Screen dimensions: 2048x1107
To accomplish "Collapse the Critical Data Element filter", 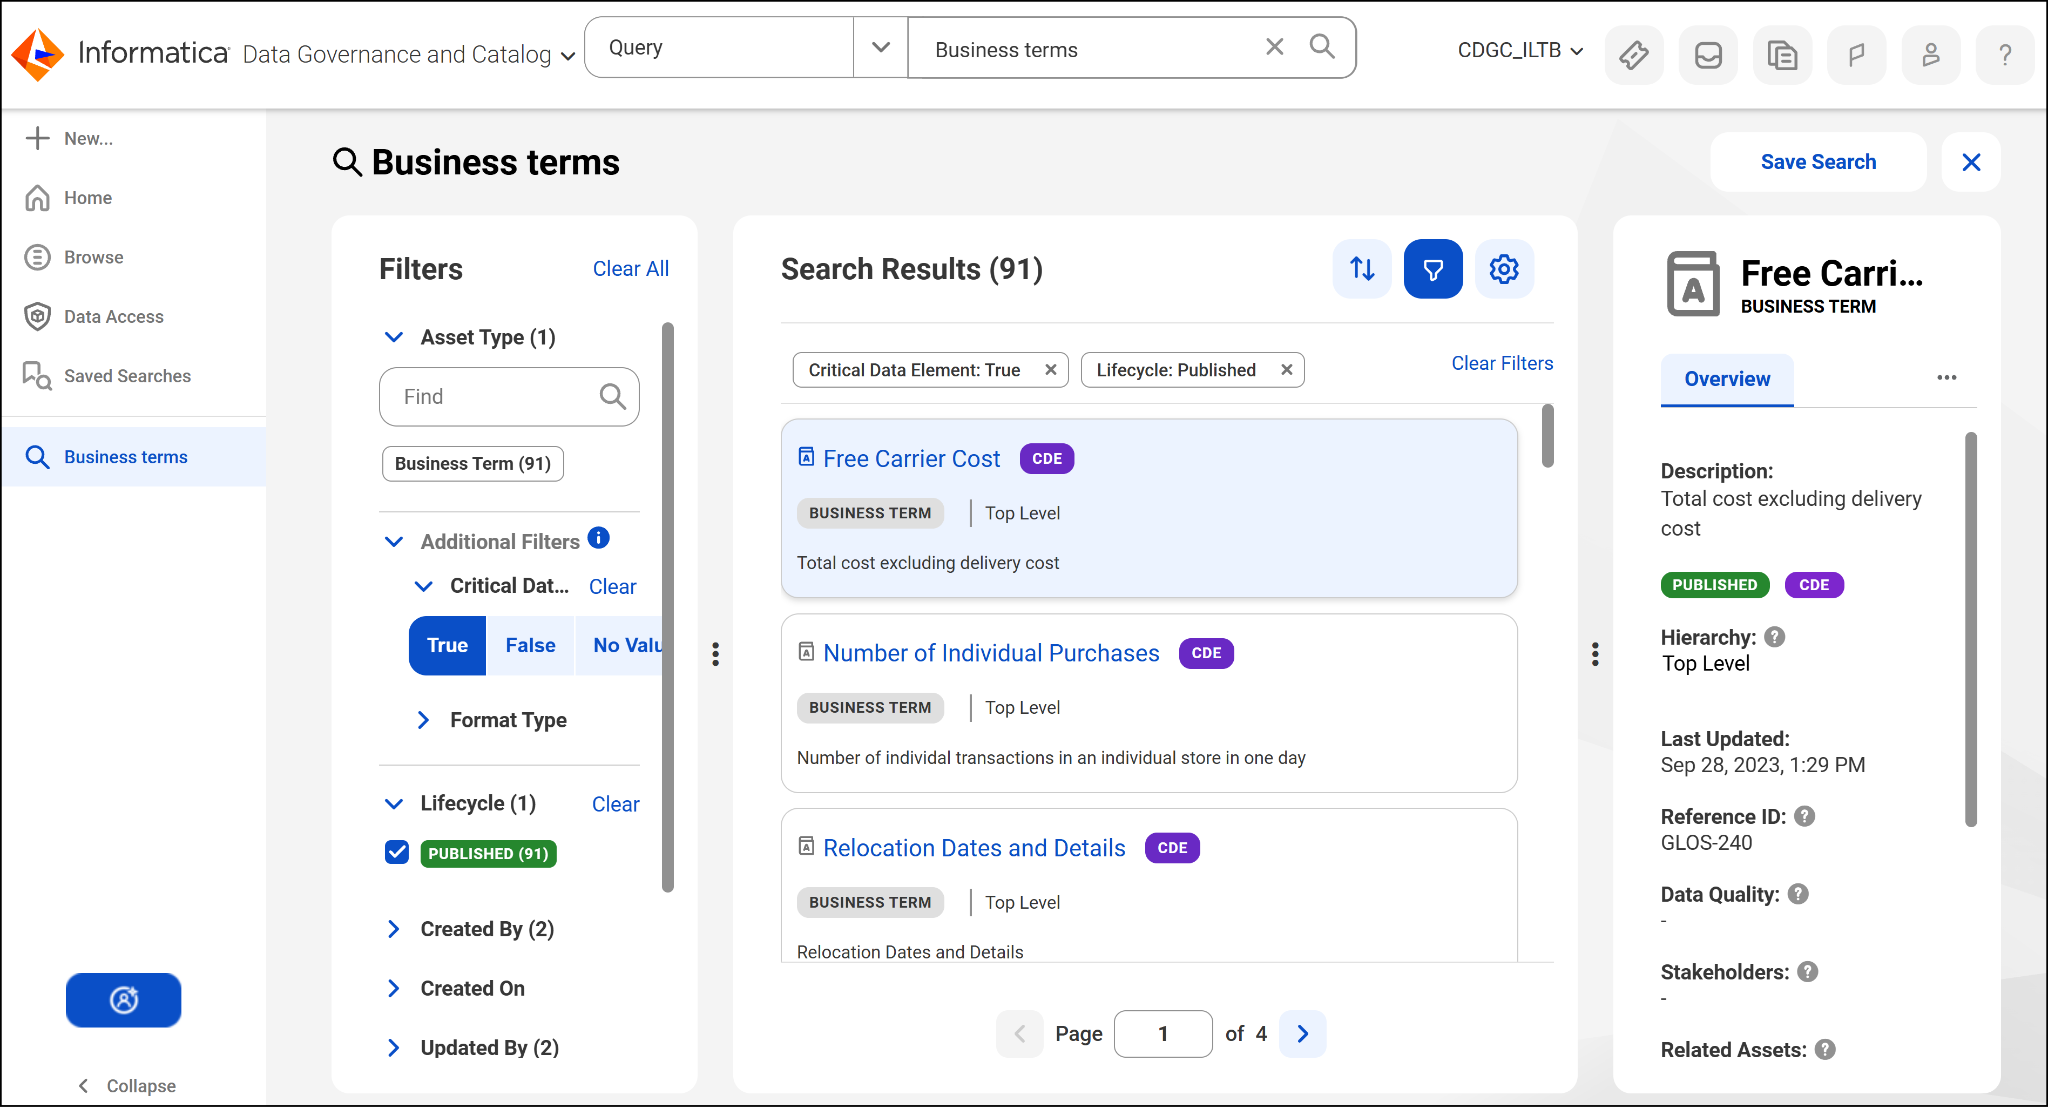I will pos(424,586).
